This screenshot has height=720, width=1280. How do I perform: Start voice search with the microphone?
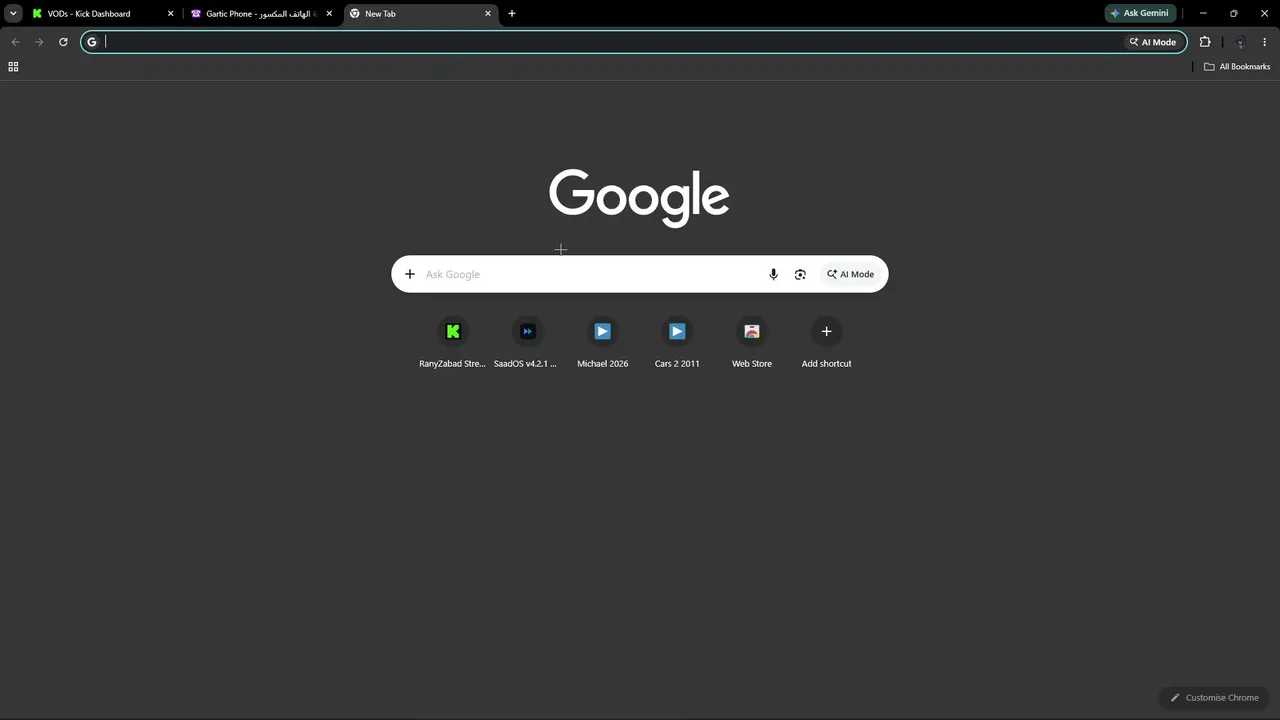773,274
